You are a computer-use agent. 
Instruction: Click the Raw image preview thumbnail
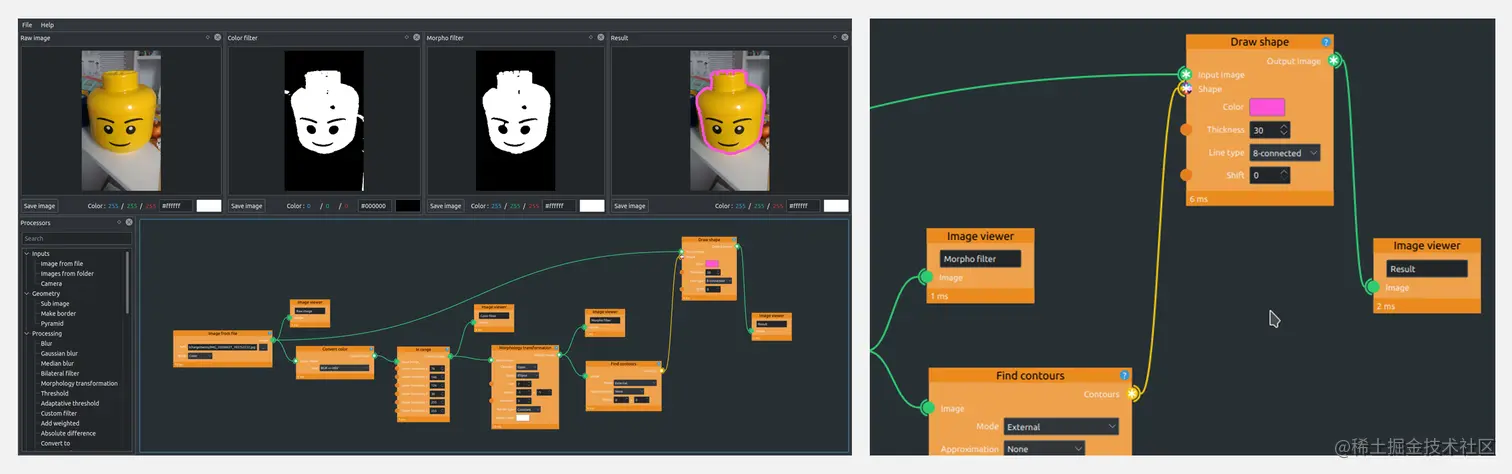coord(121,121)
